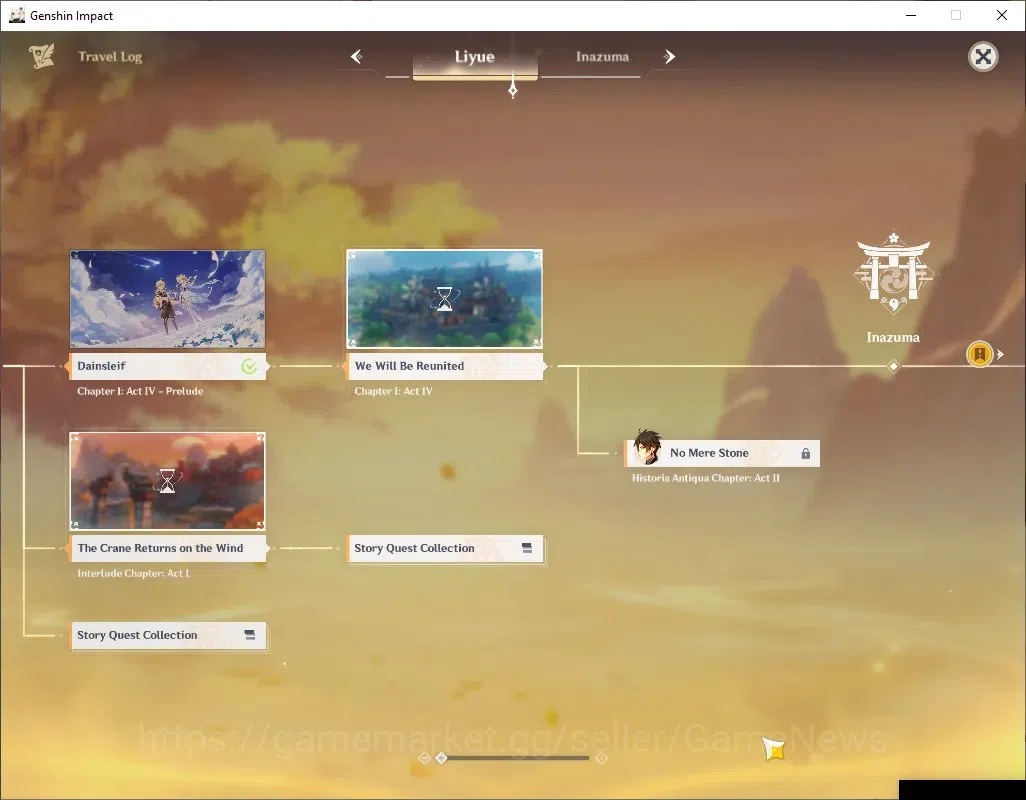Click the golden bookmark icon at timeline end

pos(980,354)
